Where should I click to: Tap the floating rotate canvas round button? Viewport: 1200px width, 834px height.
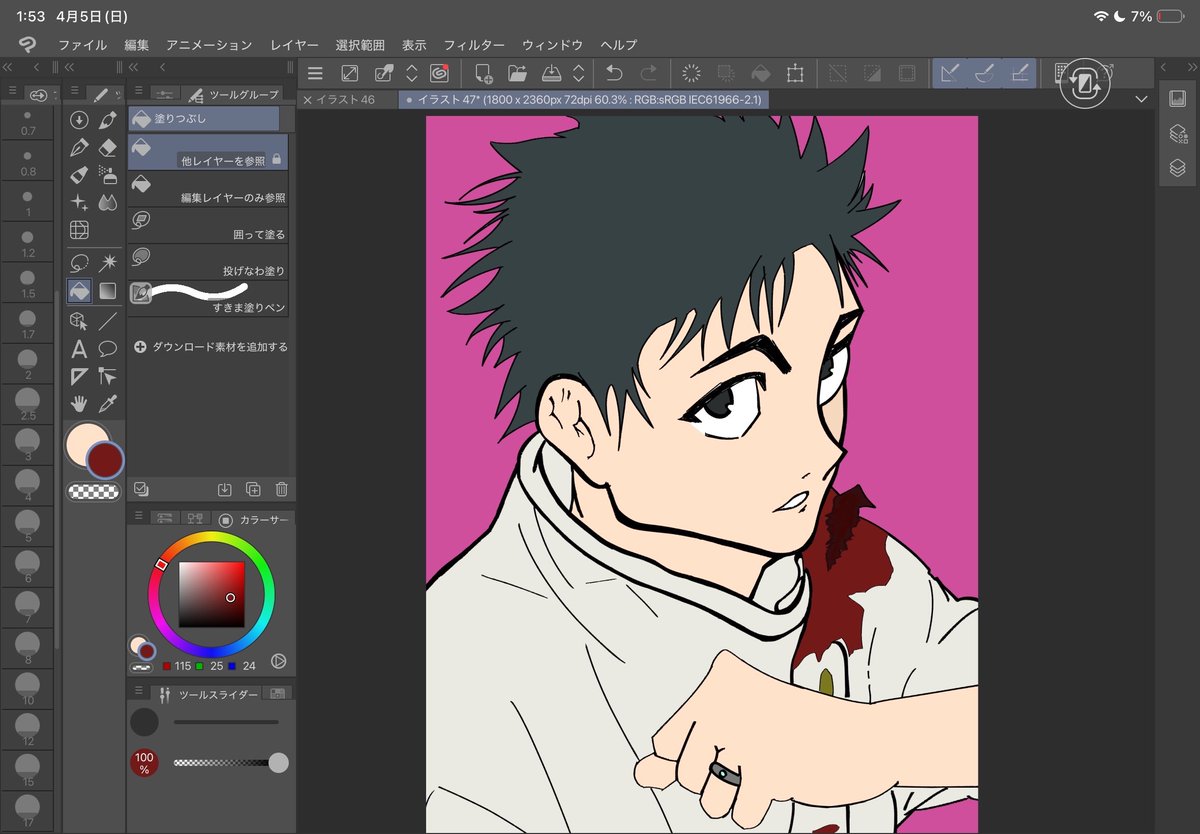[1085, 82]
